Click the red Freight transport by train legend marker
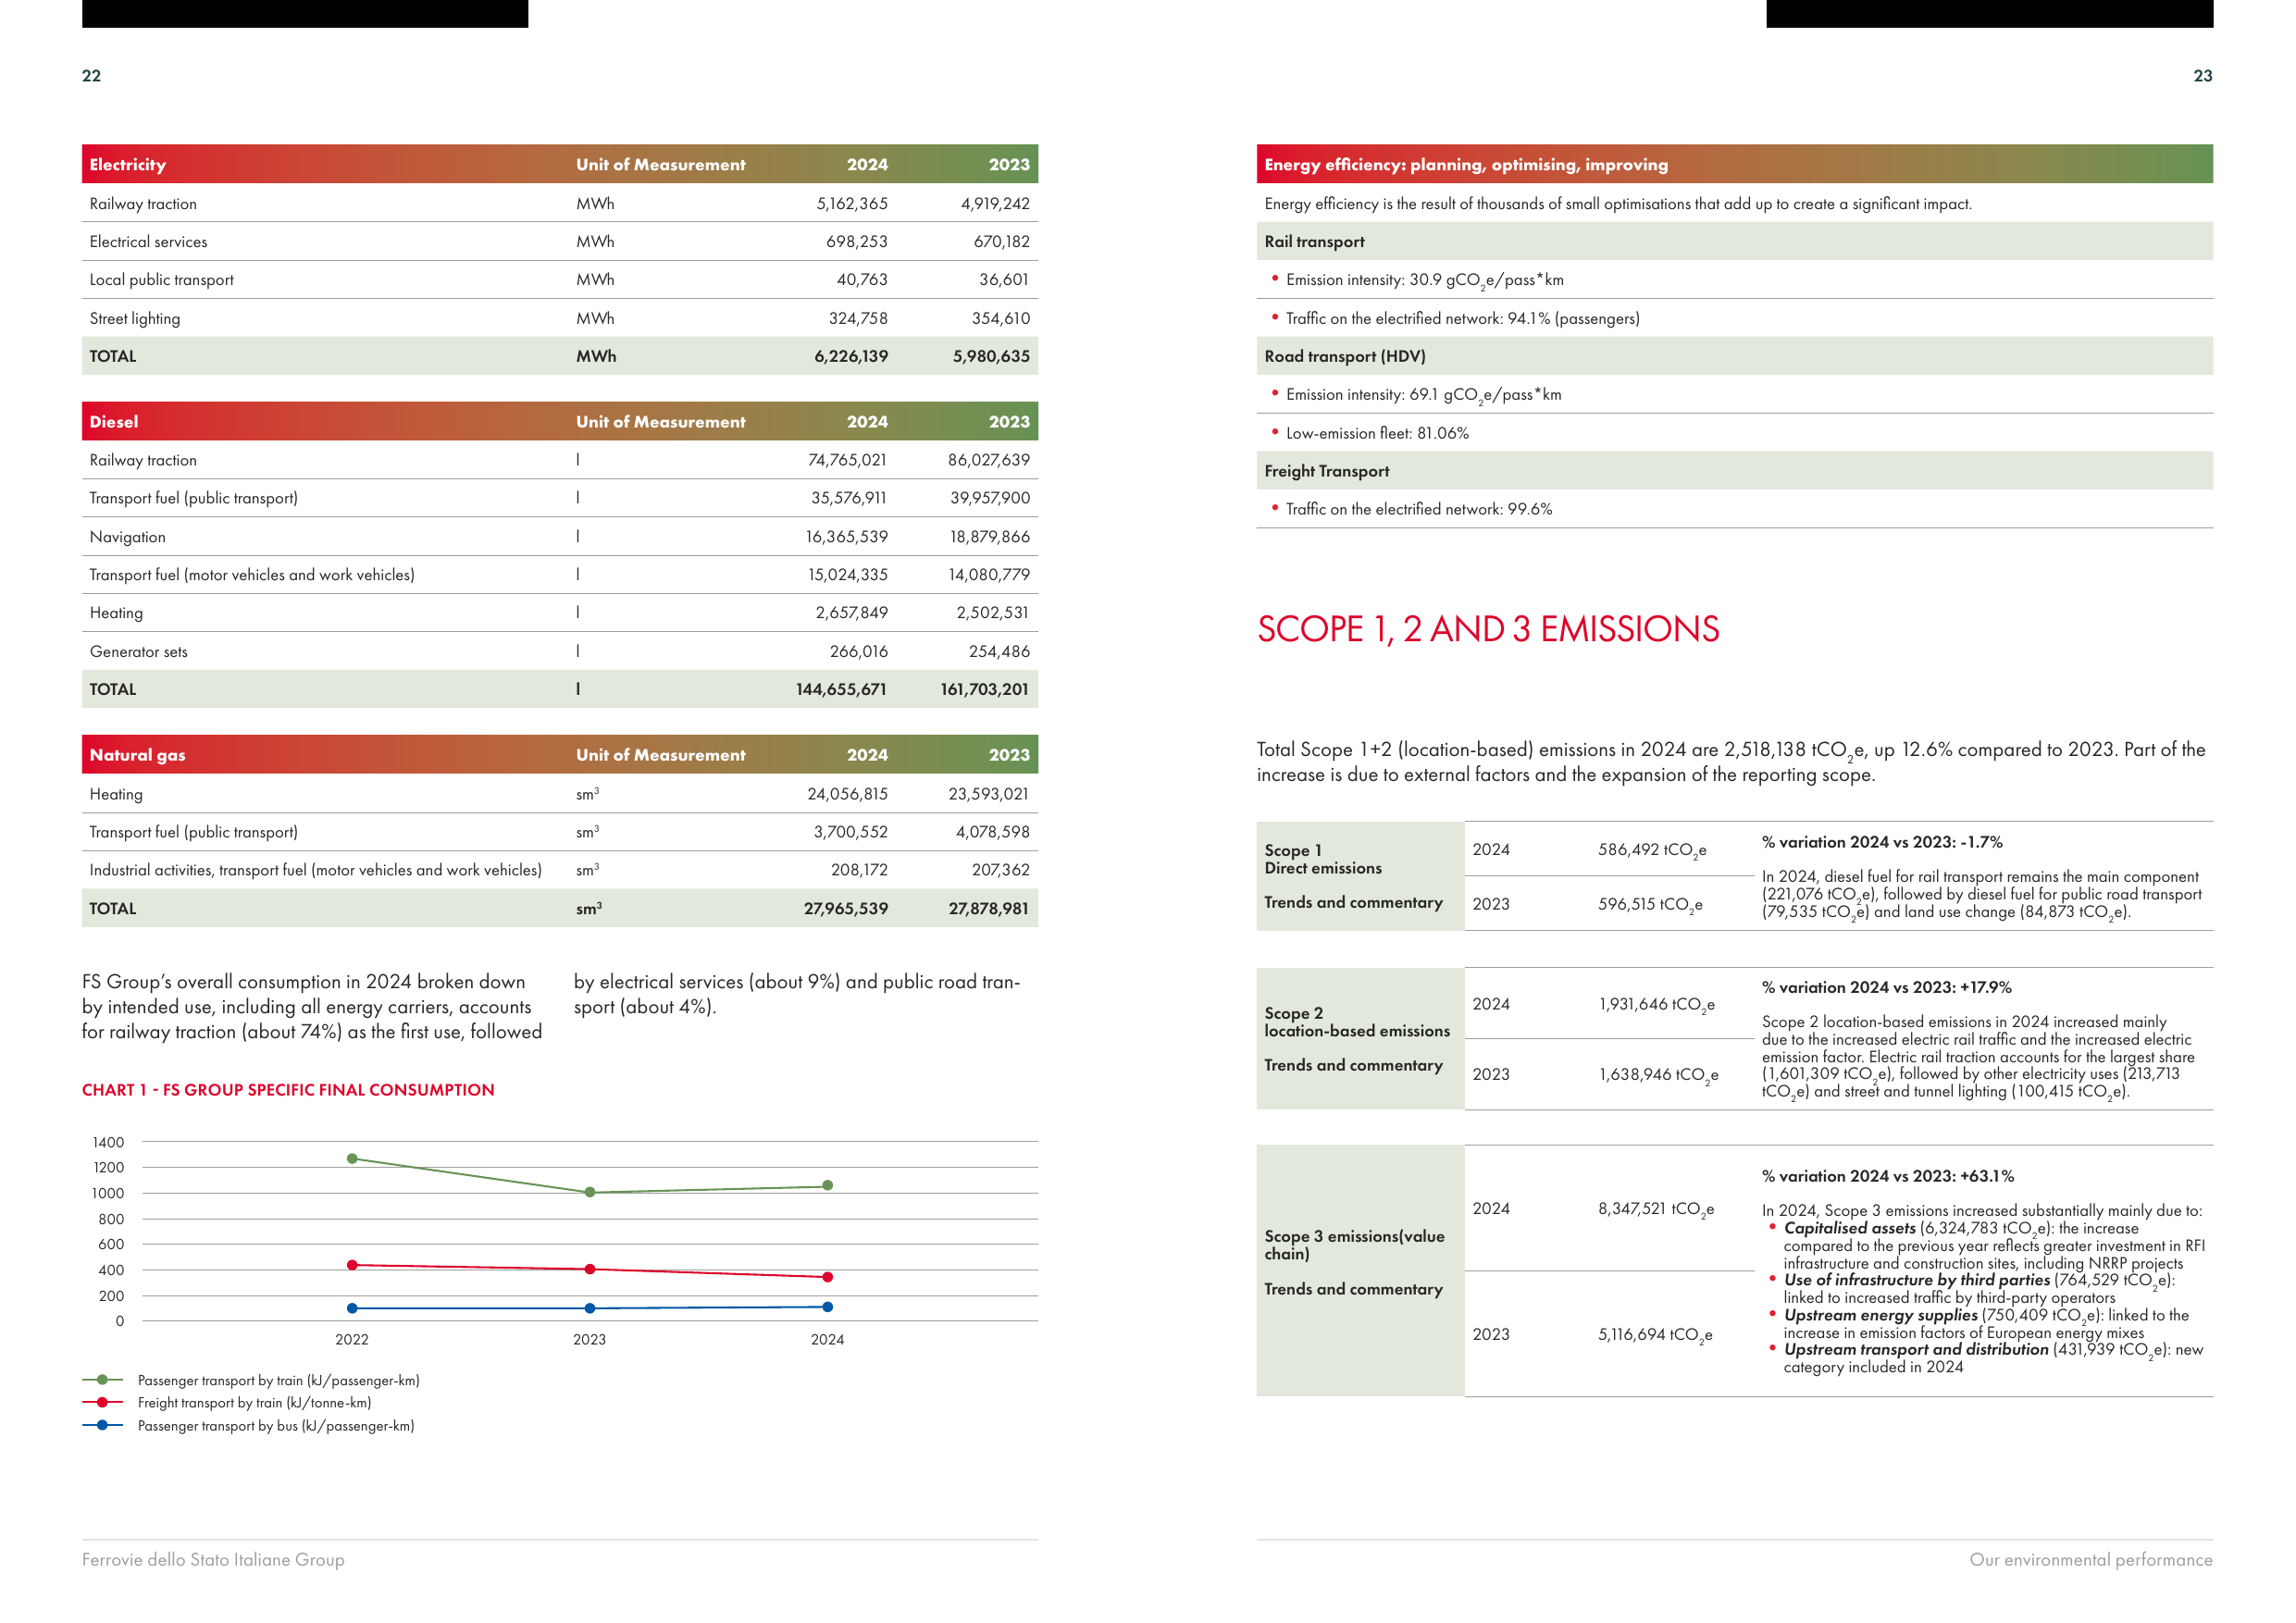 [x=102, y=1402]
